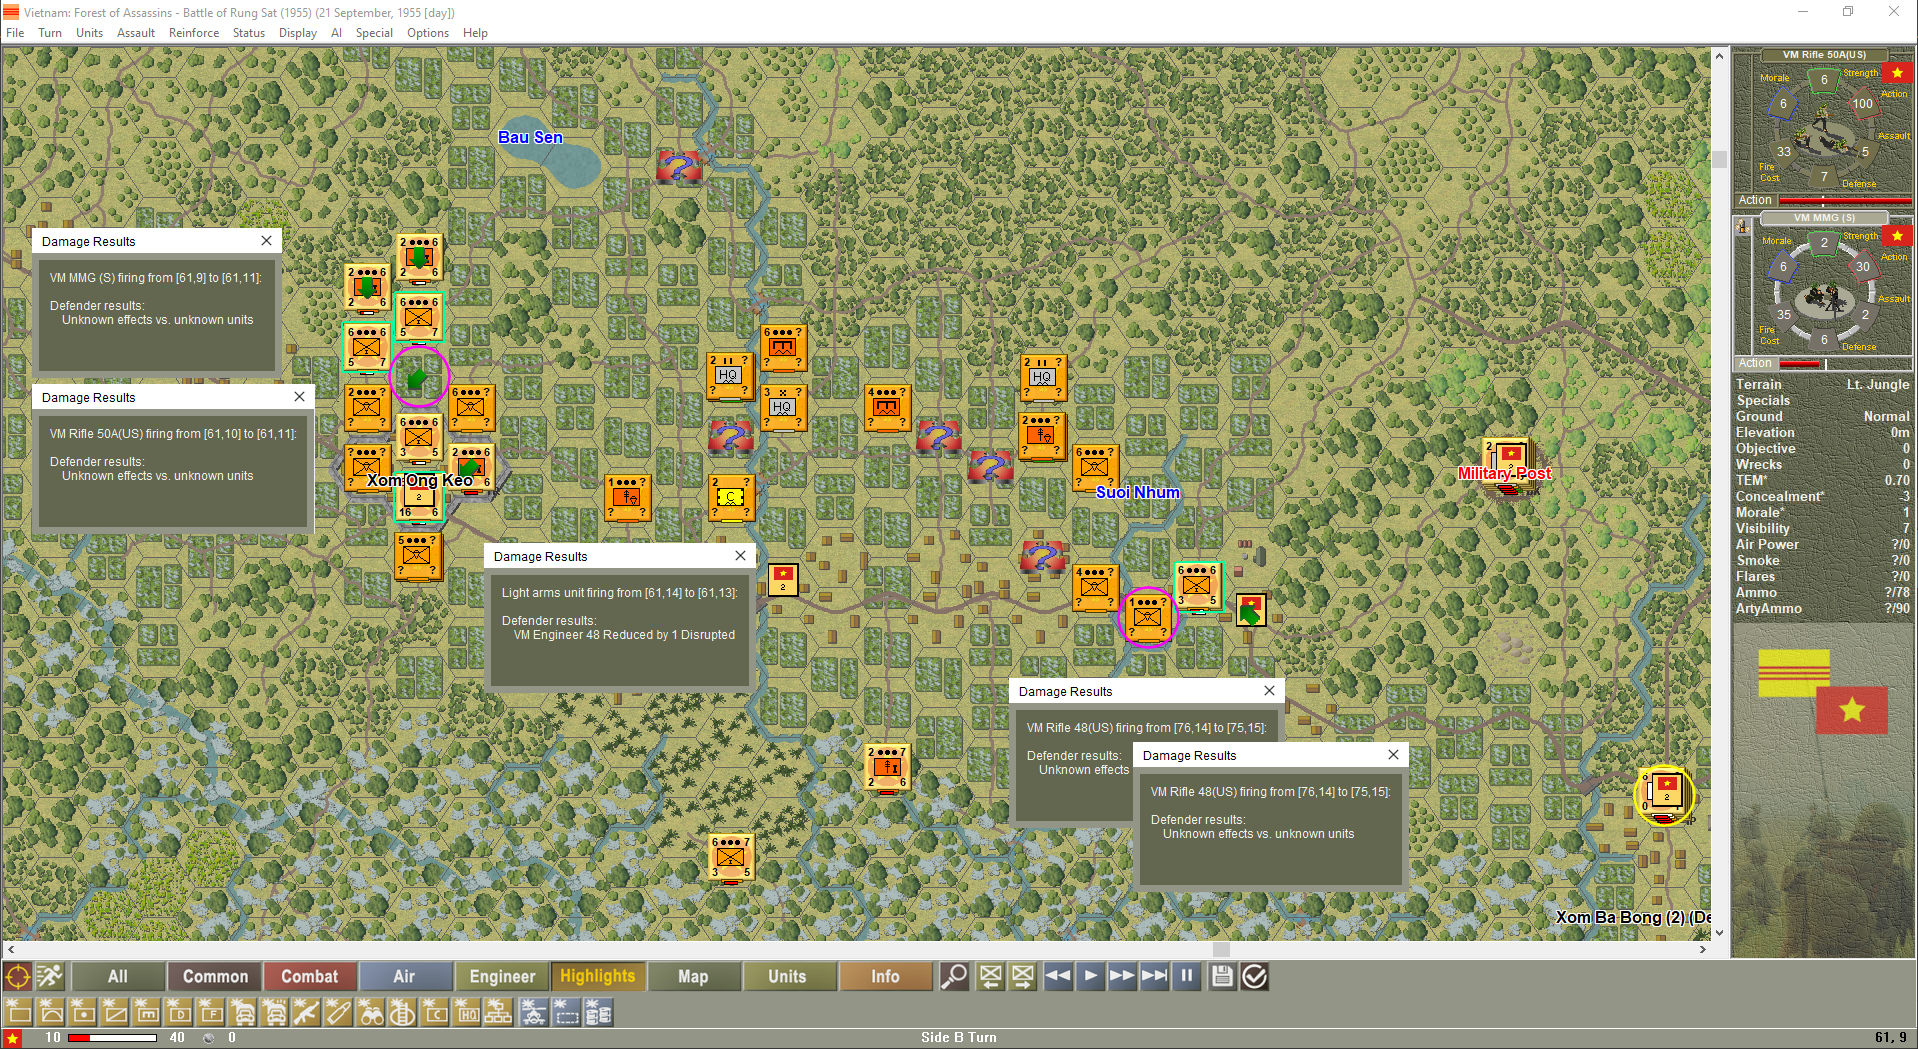Click the rifle highlight icon
Screen dimensions: 1918x1049
tap(307, 1012)
